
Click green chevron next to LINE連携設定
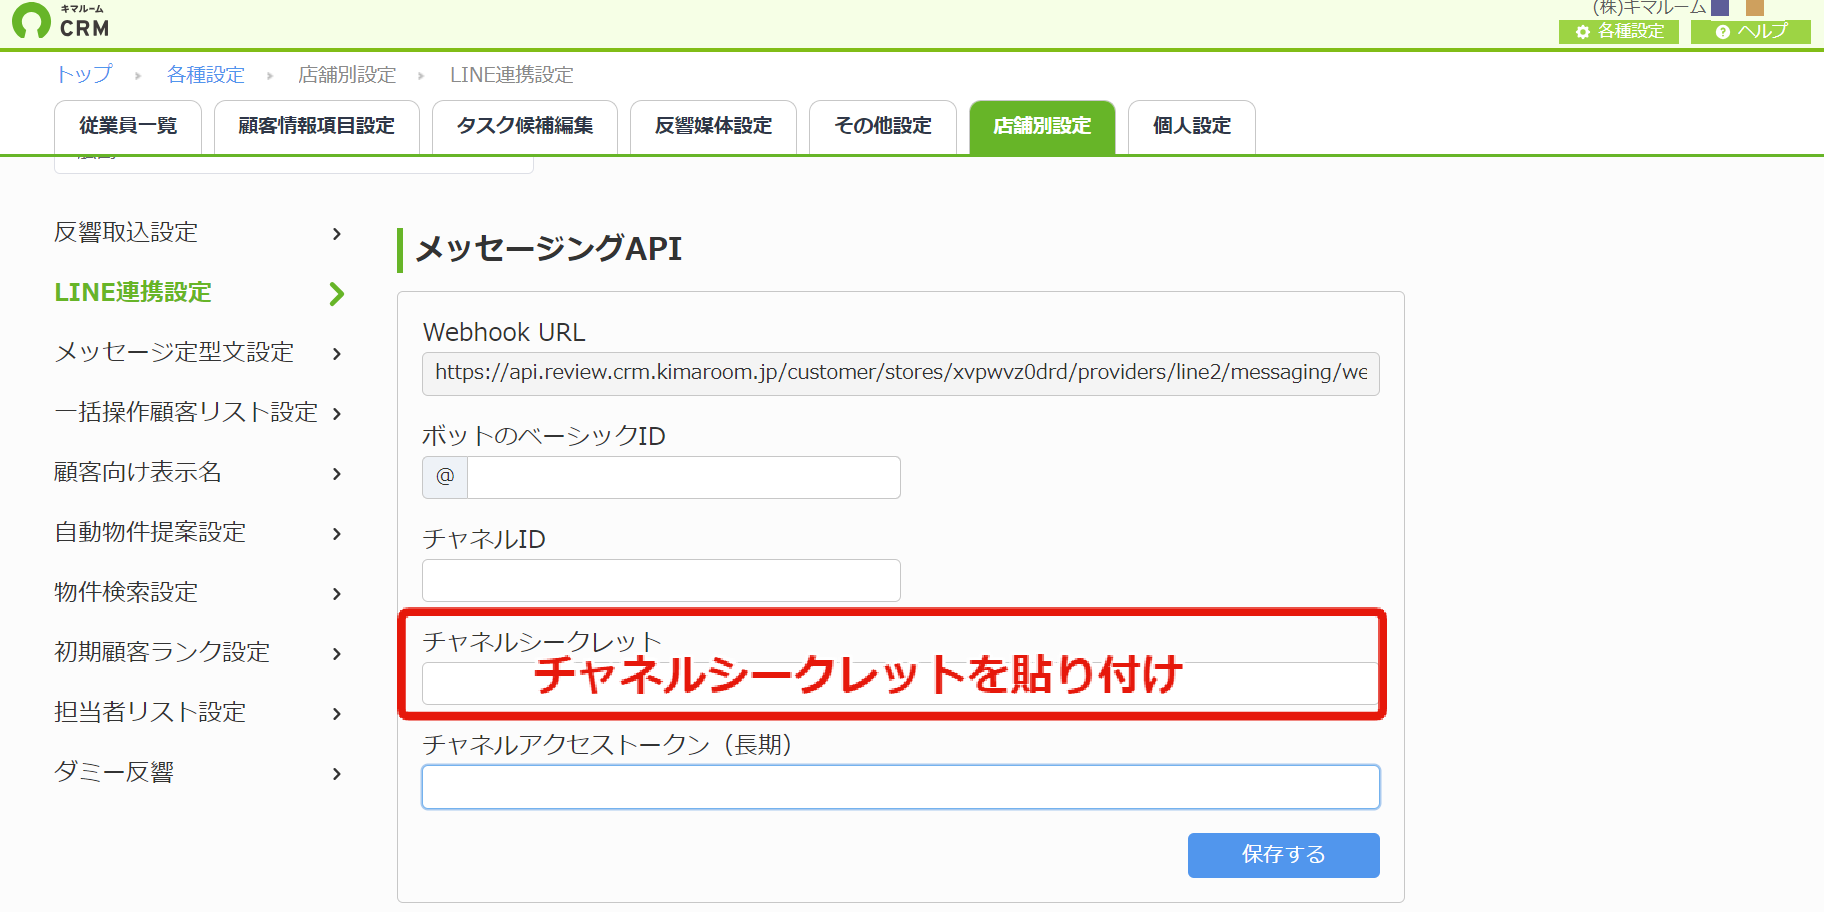click(x=337, y=294)
